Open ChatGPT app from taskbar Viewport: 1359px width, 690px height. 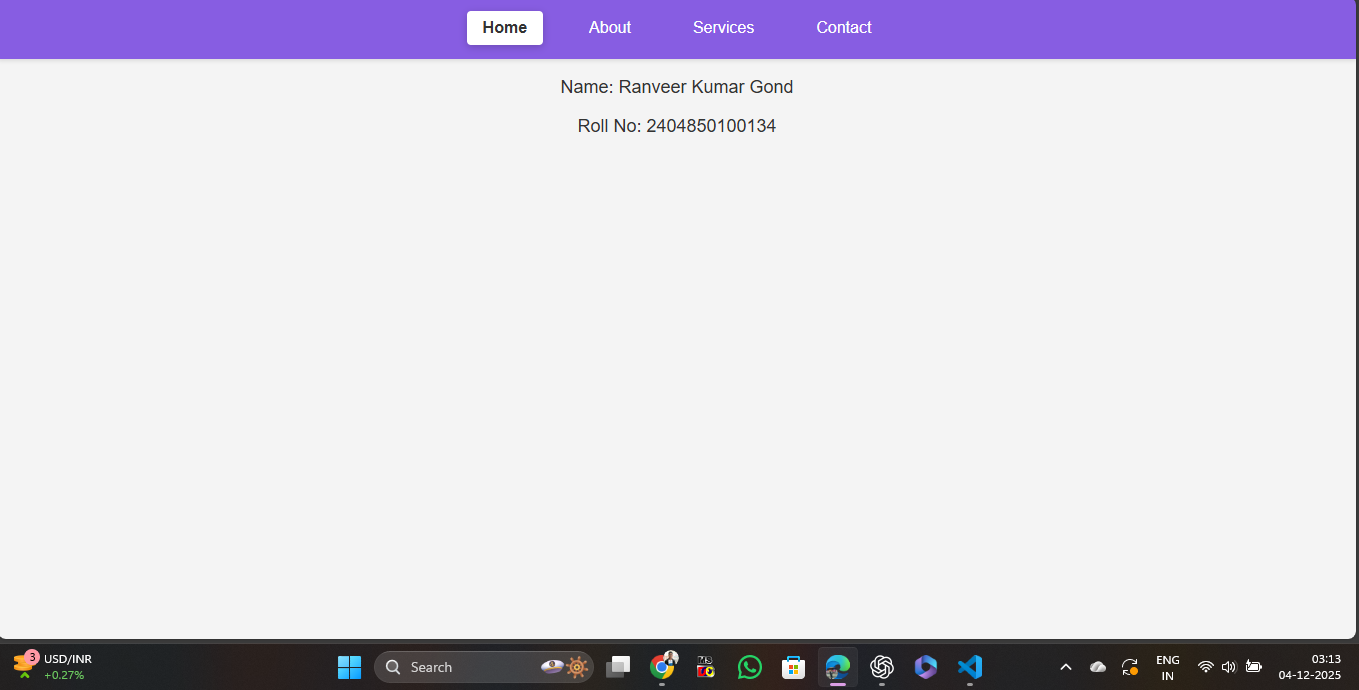pyautogui.click(x=881, y=667)
